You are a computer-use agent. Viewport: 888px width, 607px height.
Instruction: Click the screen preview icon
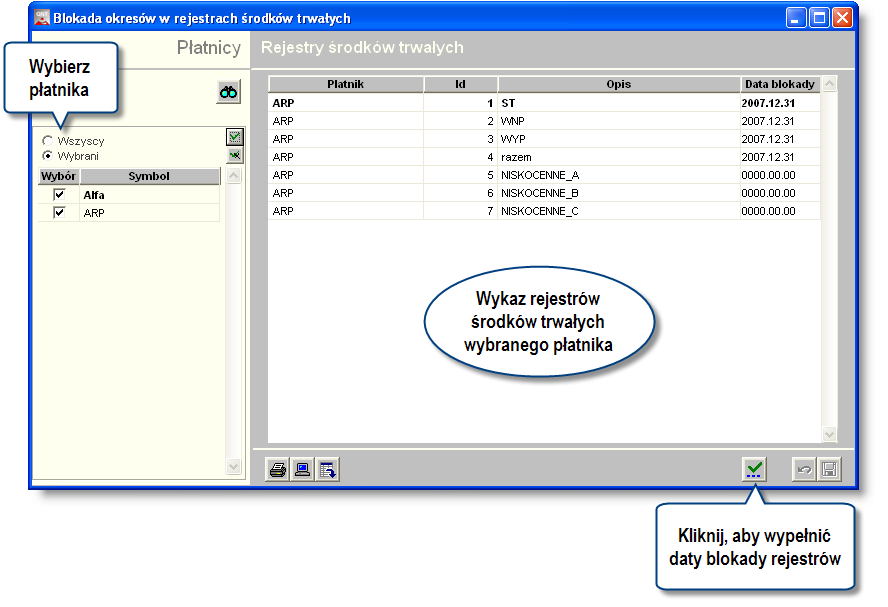(x=302, y=469)
